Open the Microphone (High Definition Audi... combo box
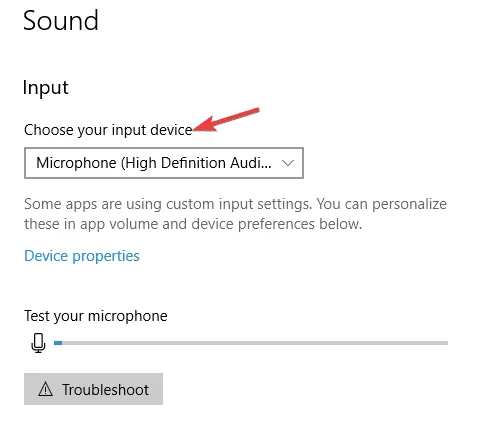 [164, 163]
